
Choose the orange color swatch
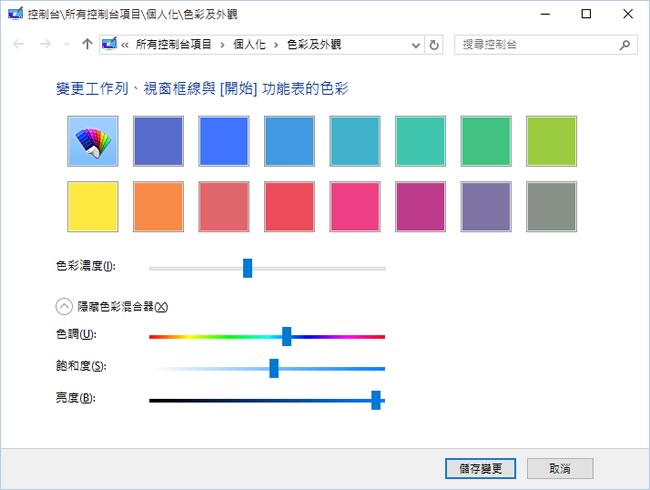click(158, 206)
